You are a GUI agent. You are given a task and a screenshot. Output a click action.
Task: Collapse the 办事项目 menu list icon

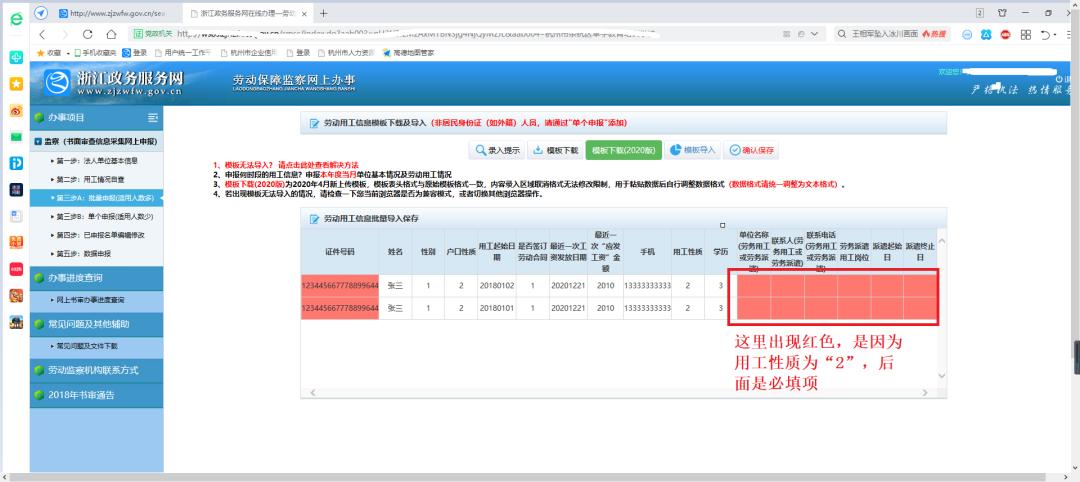click(153, 118)
